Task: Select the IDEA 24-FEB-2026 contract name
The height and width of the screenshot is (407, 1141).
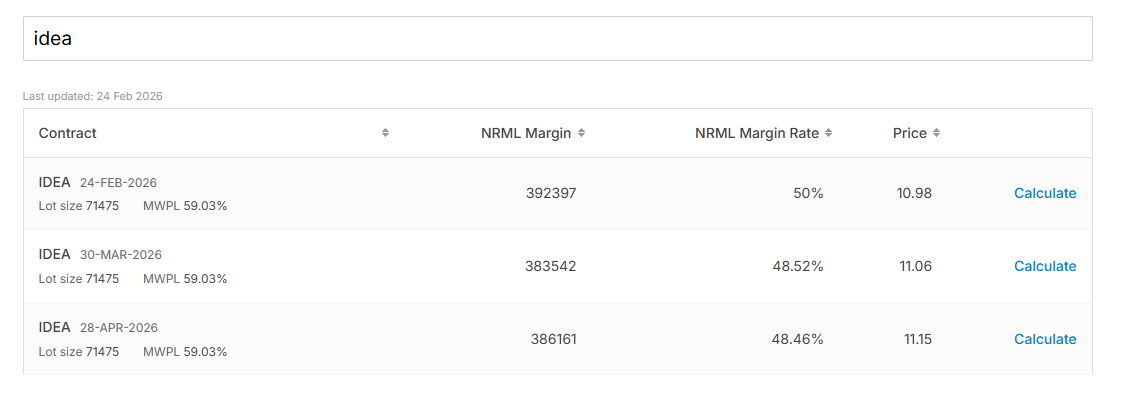Action: pyautogui.click(x=55, y=182)
